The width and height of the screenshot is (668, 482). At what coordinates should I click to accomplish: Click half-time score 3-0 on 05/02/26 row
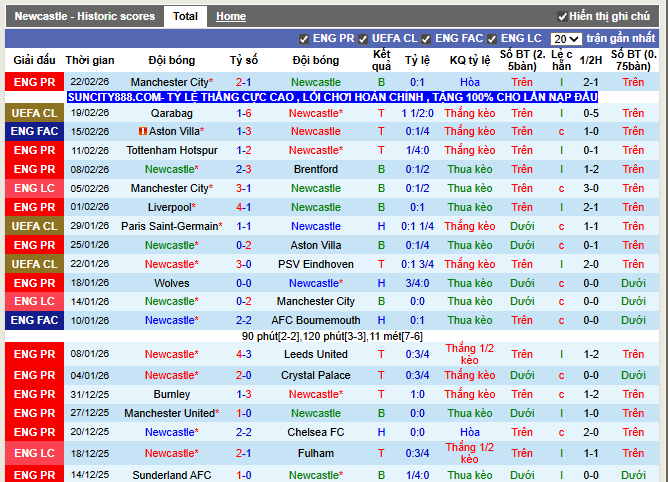(591, 188)
